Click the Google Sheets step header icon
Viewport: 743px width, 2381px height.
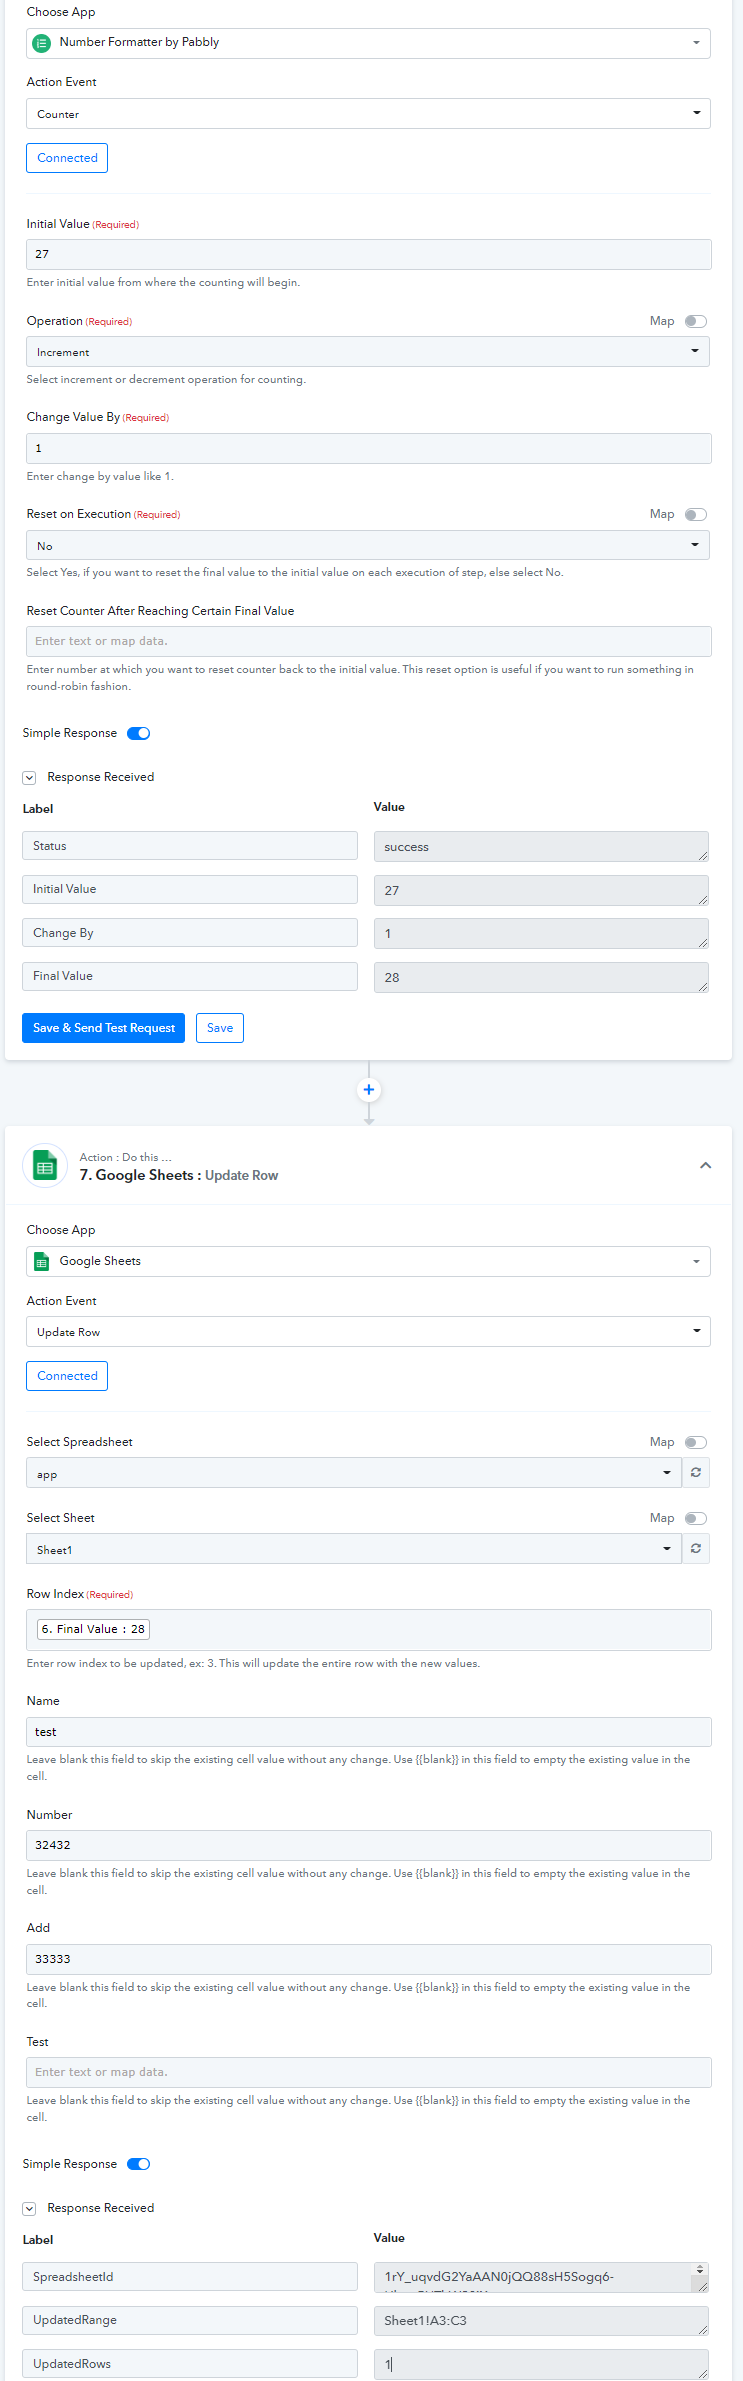(45, 1166)
